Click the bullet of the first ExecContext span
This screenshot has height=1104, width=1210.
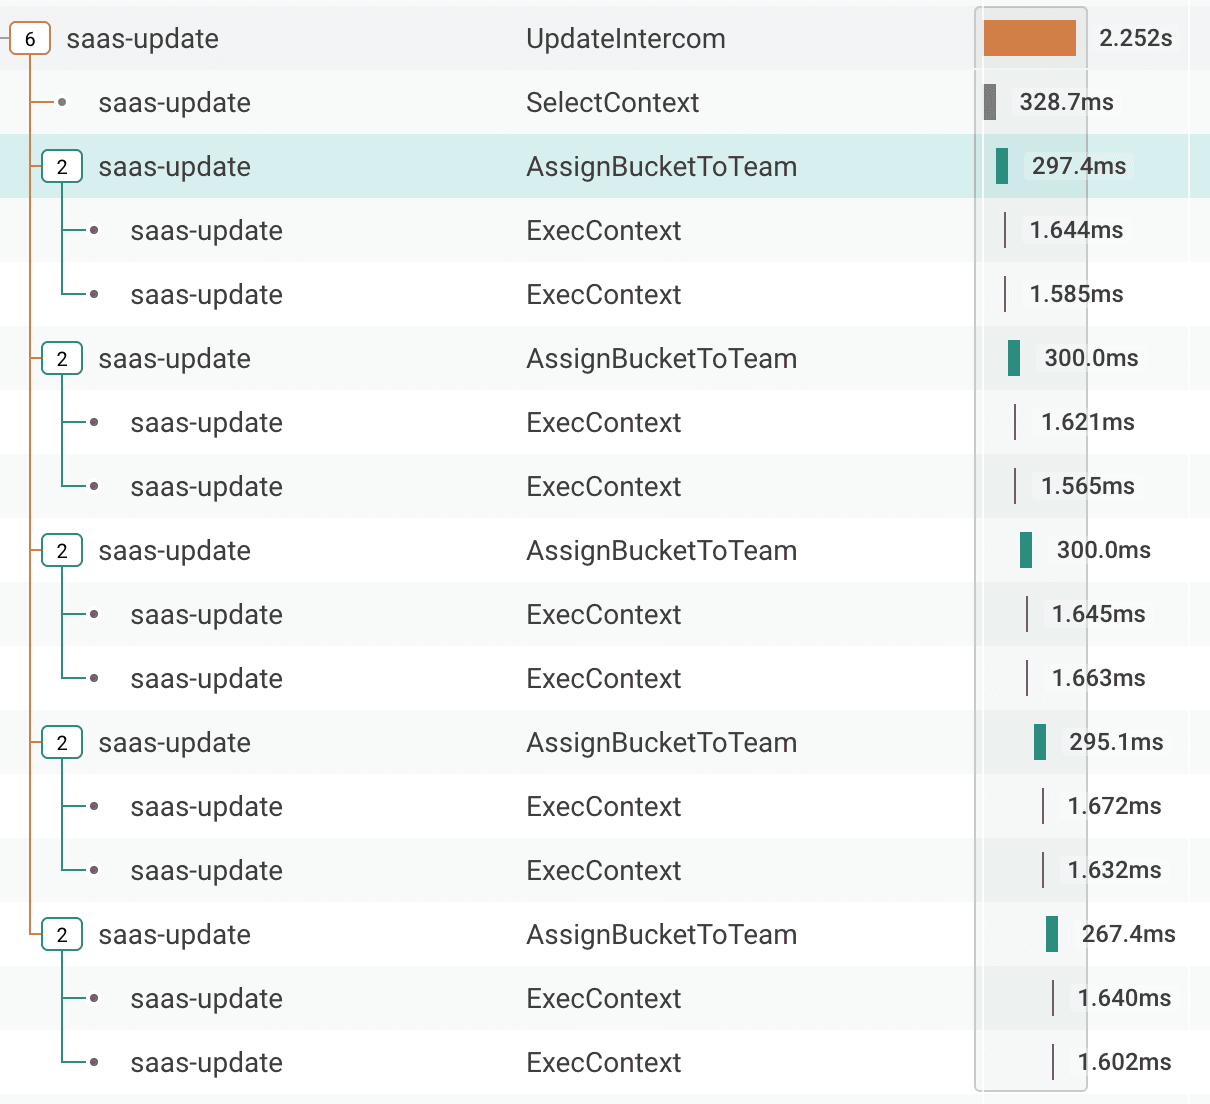click(93, 230)
